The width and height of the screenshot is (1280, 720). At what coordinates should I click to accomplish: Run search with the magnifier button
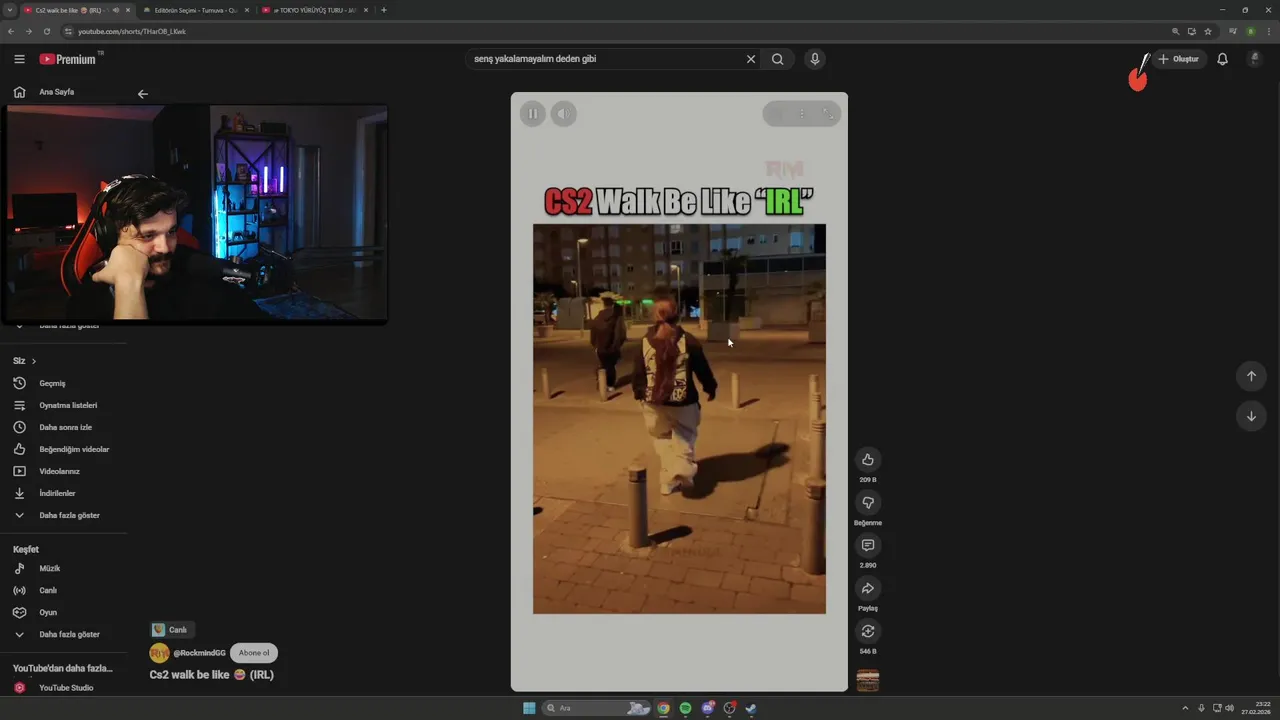pos(777,59)
